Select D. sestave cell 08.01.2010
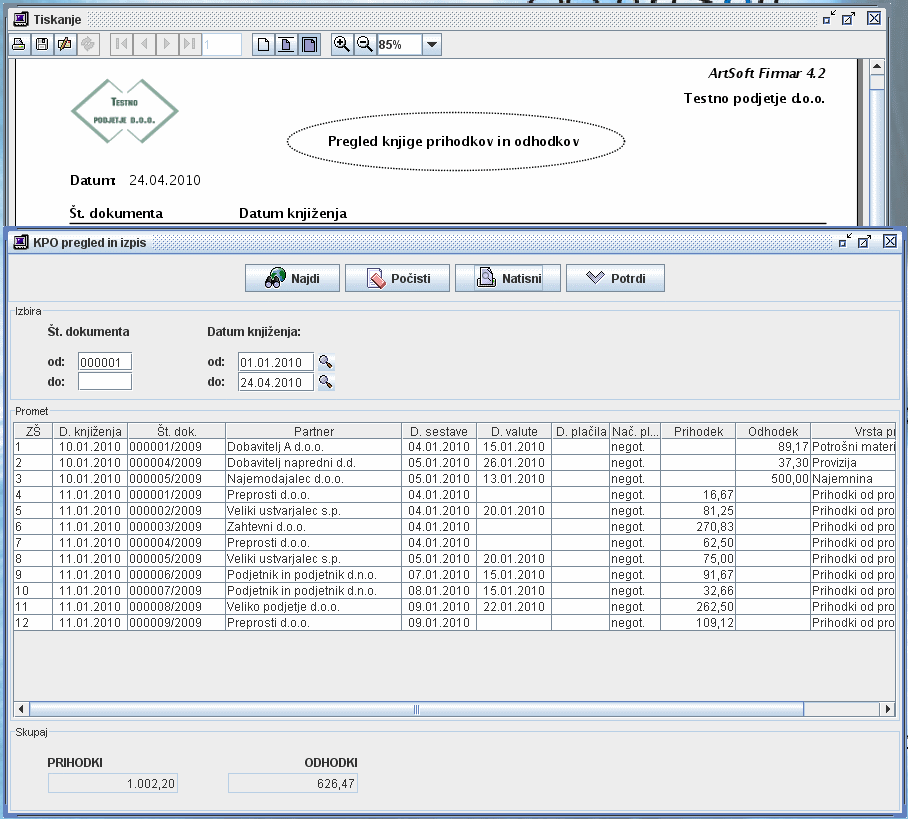Image resolution: width=908 pixels, height=819 pixels. (x=439, y=591)
